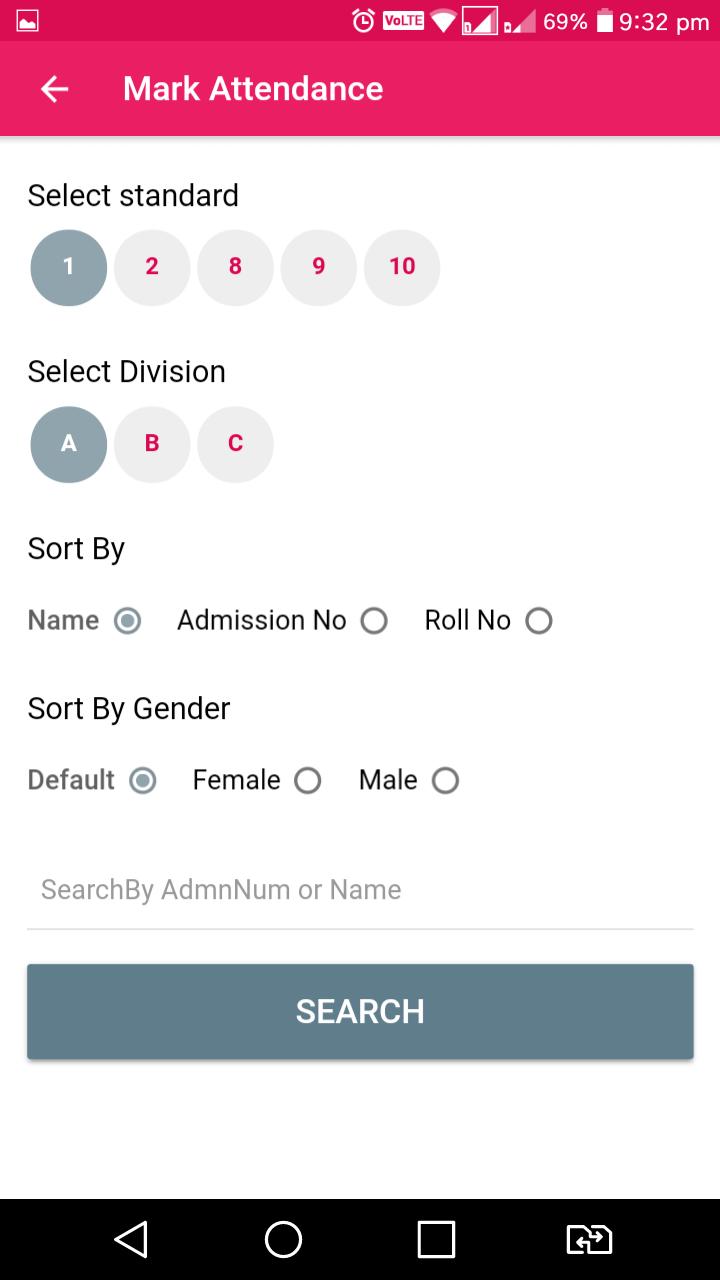Tap the battery icon in status bar
Screen dimensions: 720x1280
(x=604, y=21)
